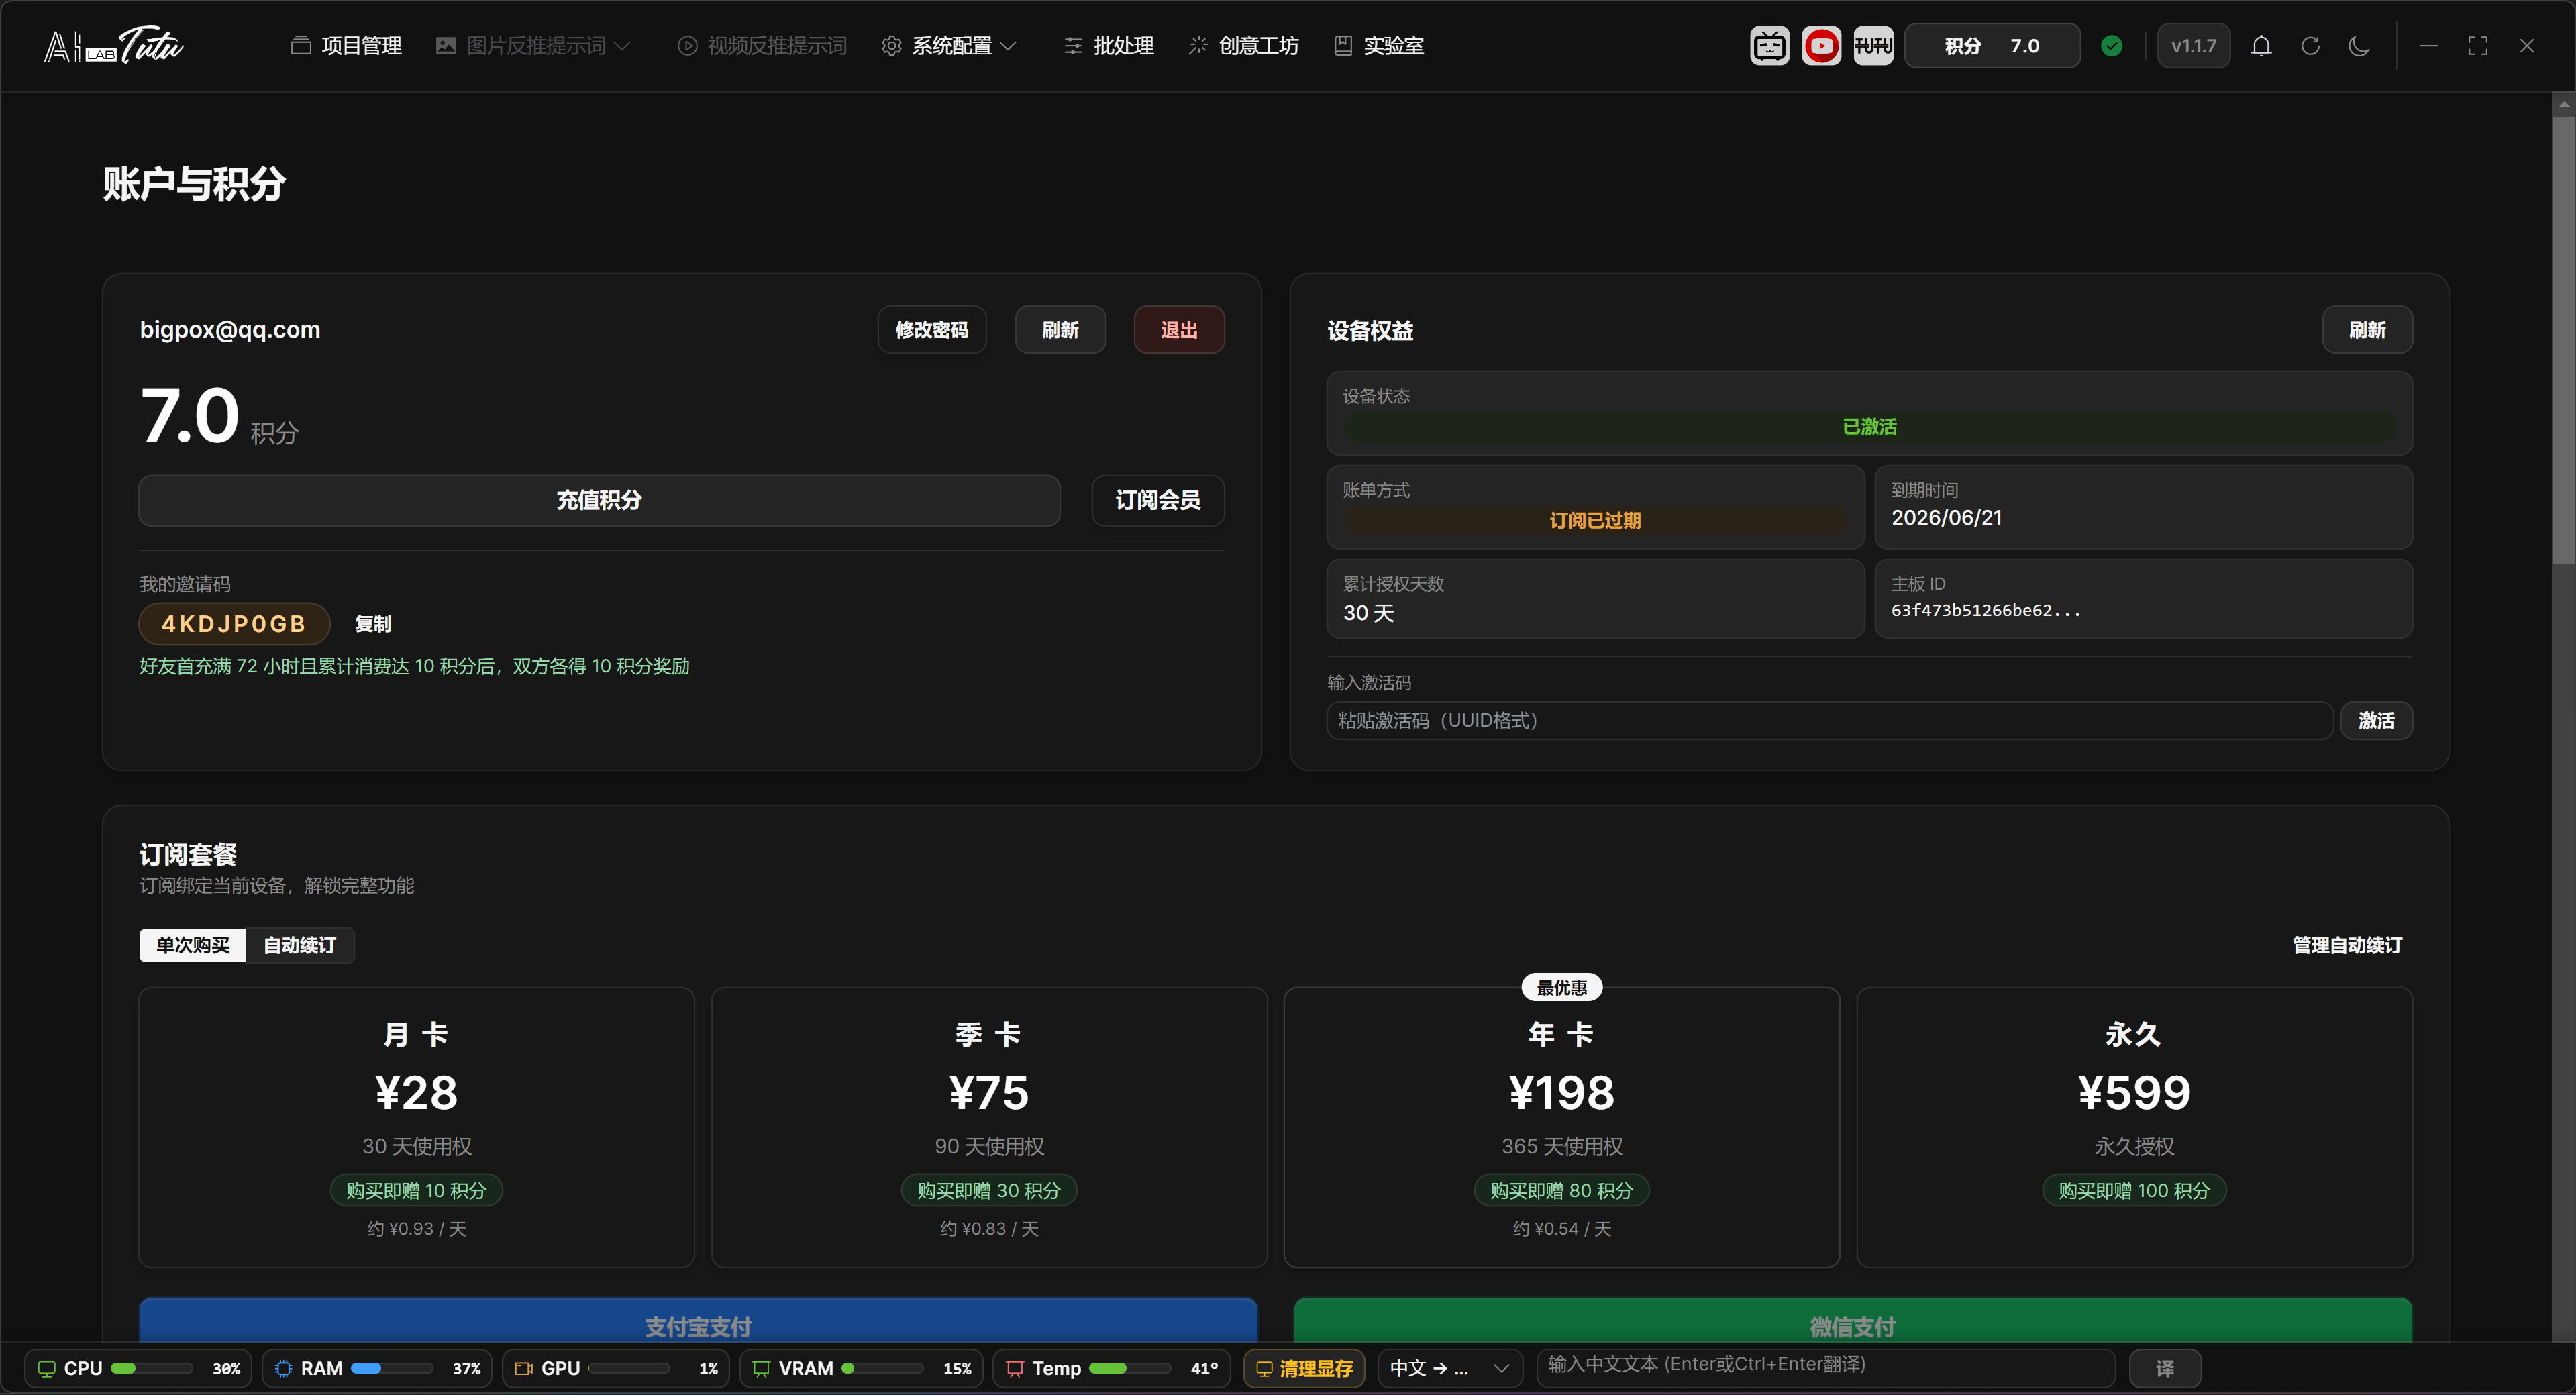Click the 订阅已过期 status label
The height and width of the screenshot is (1395, 2576).
point(1595,520)
